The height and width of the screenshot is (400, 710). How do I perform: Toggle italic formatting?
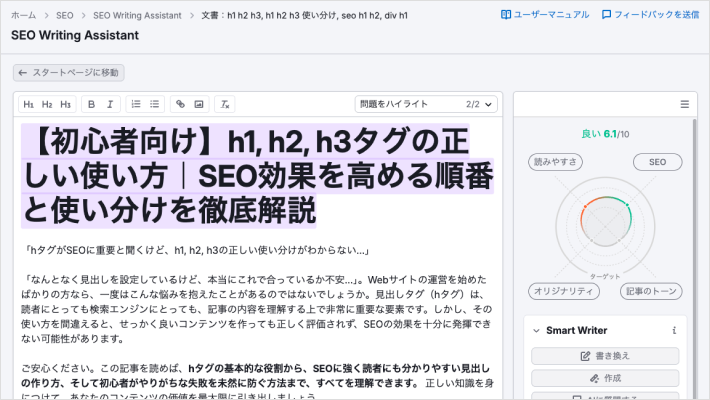coord(110,104)
